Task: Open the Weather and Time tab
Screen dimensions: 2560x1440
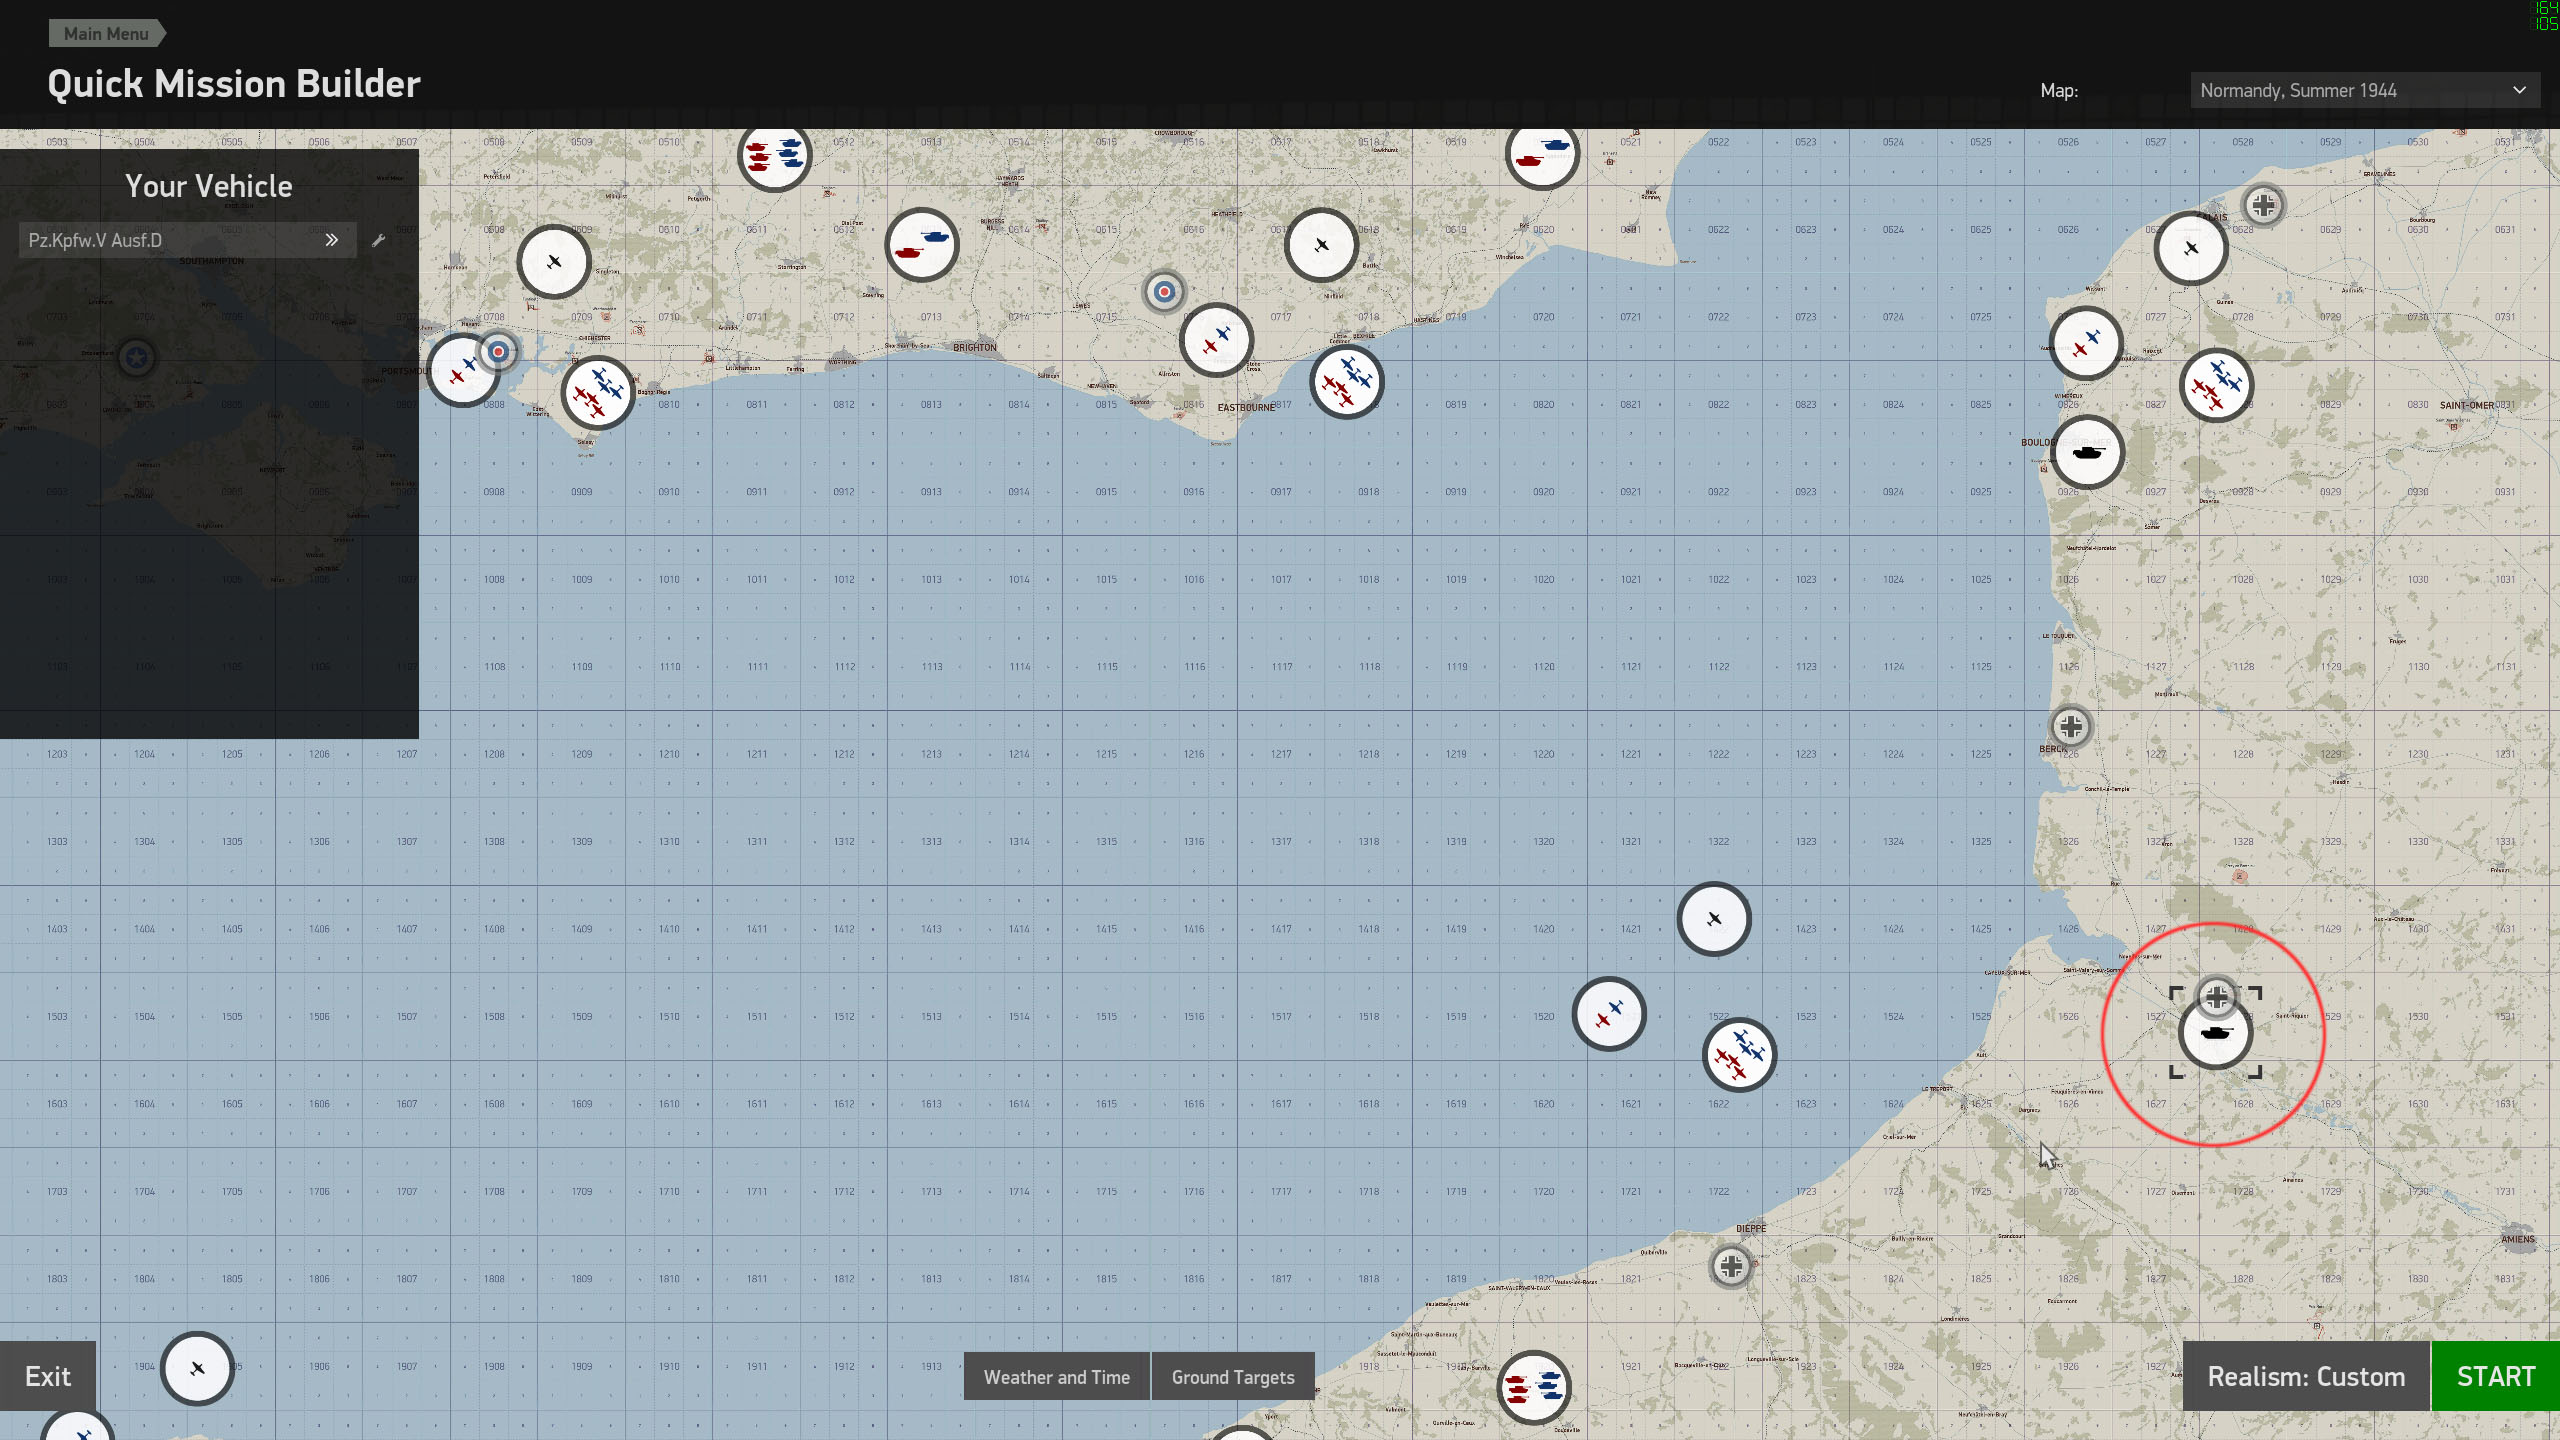Action: tap(1056, 1377)
